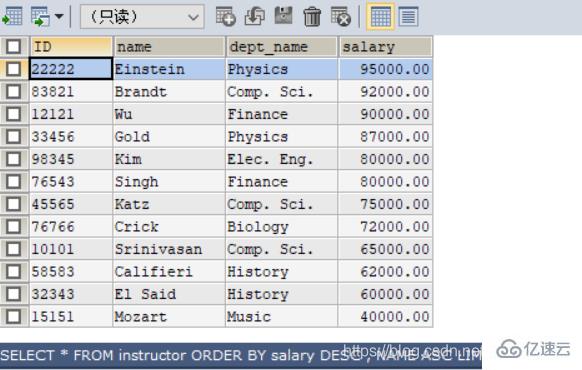
Task: Select the ID cell 76543
Action: (71, 181)
